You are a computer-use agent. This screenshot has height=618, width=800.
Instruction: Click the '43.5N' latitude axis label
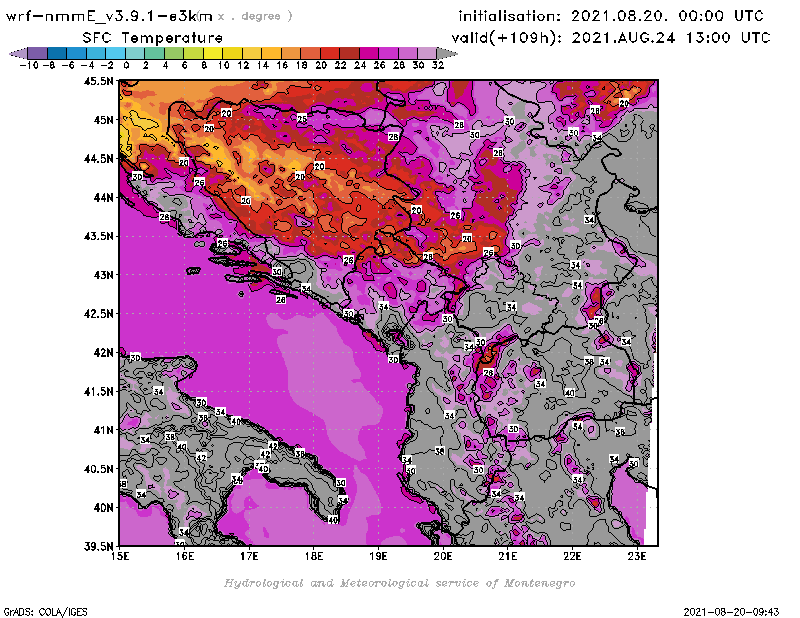pos(98,236)
